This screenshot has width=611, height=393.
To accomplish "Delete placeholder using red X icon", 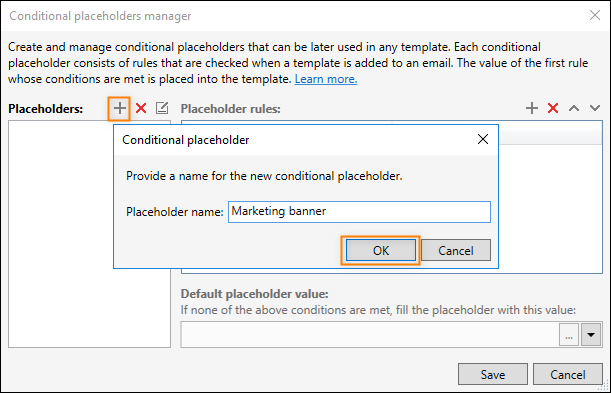I will pyautogui.click(x=141, y=108).
